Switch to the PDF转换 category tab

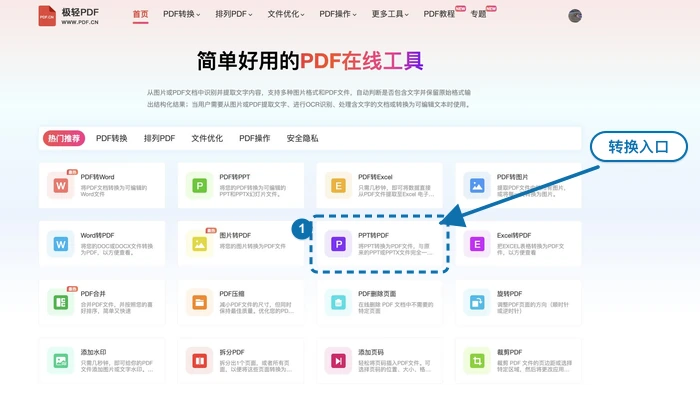pos(112,138)
